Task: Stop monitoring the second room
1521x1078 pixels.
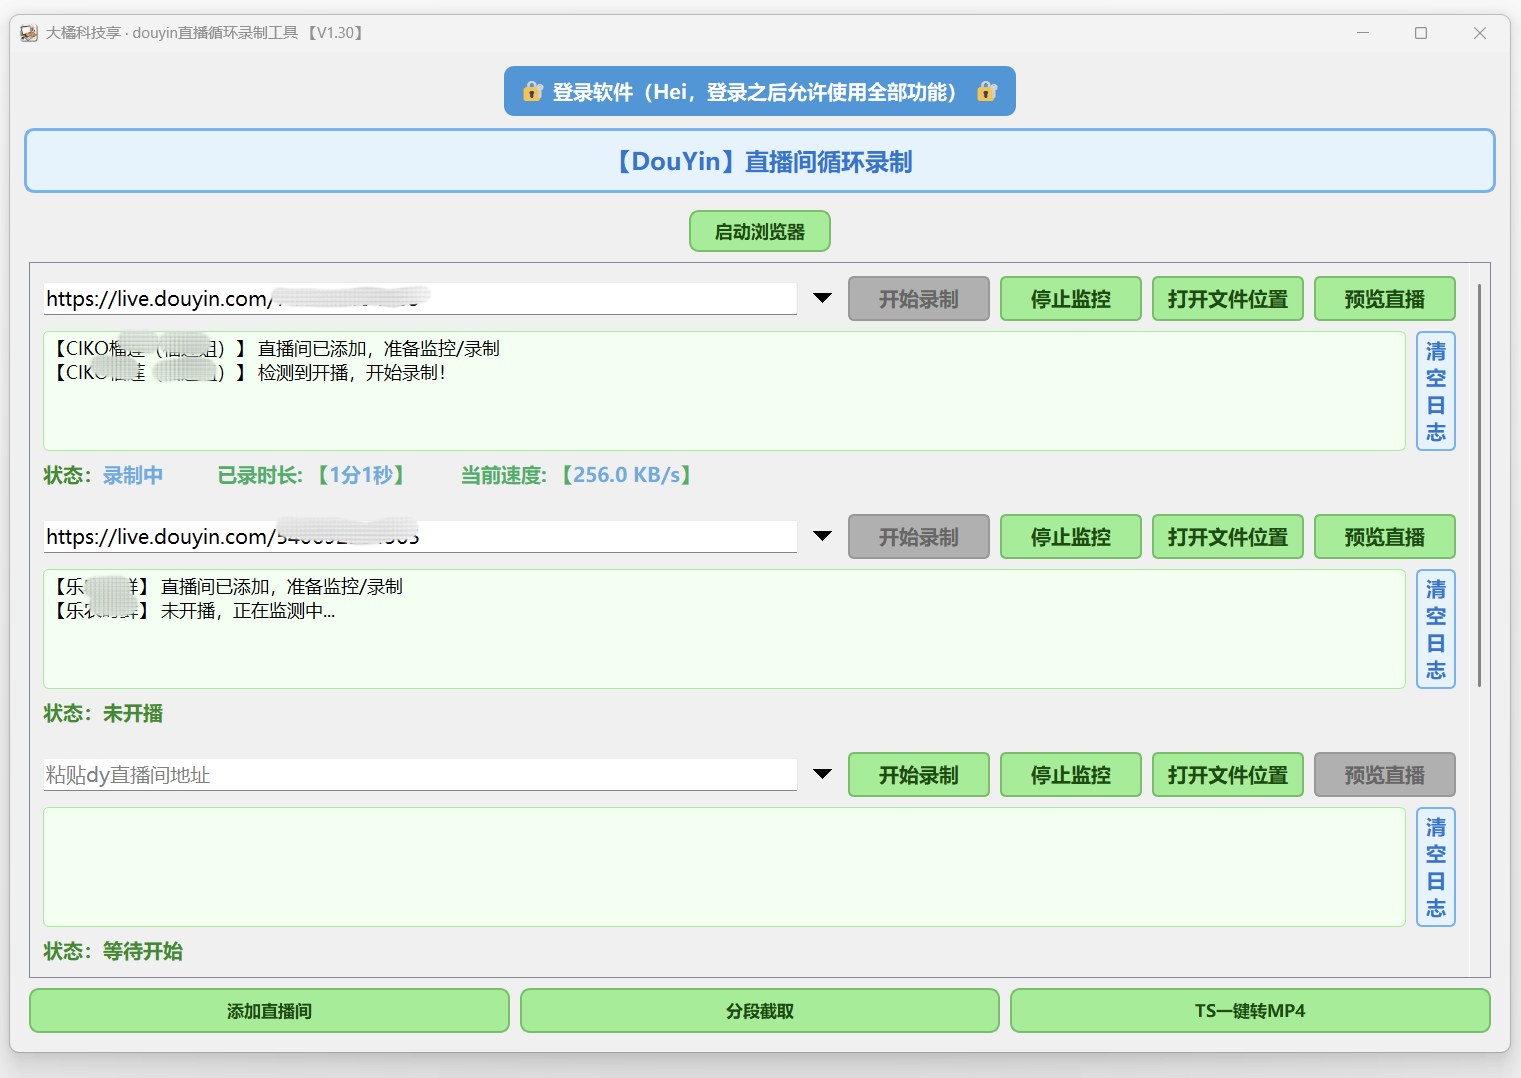Action: (1071, 537)
